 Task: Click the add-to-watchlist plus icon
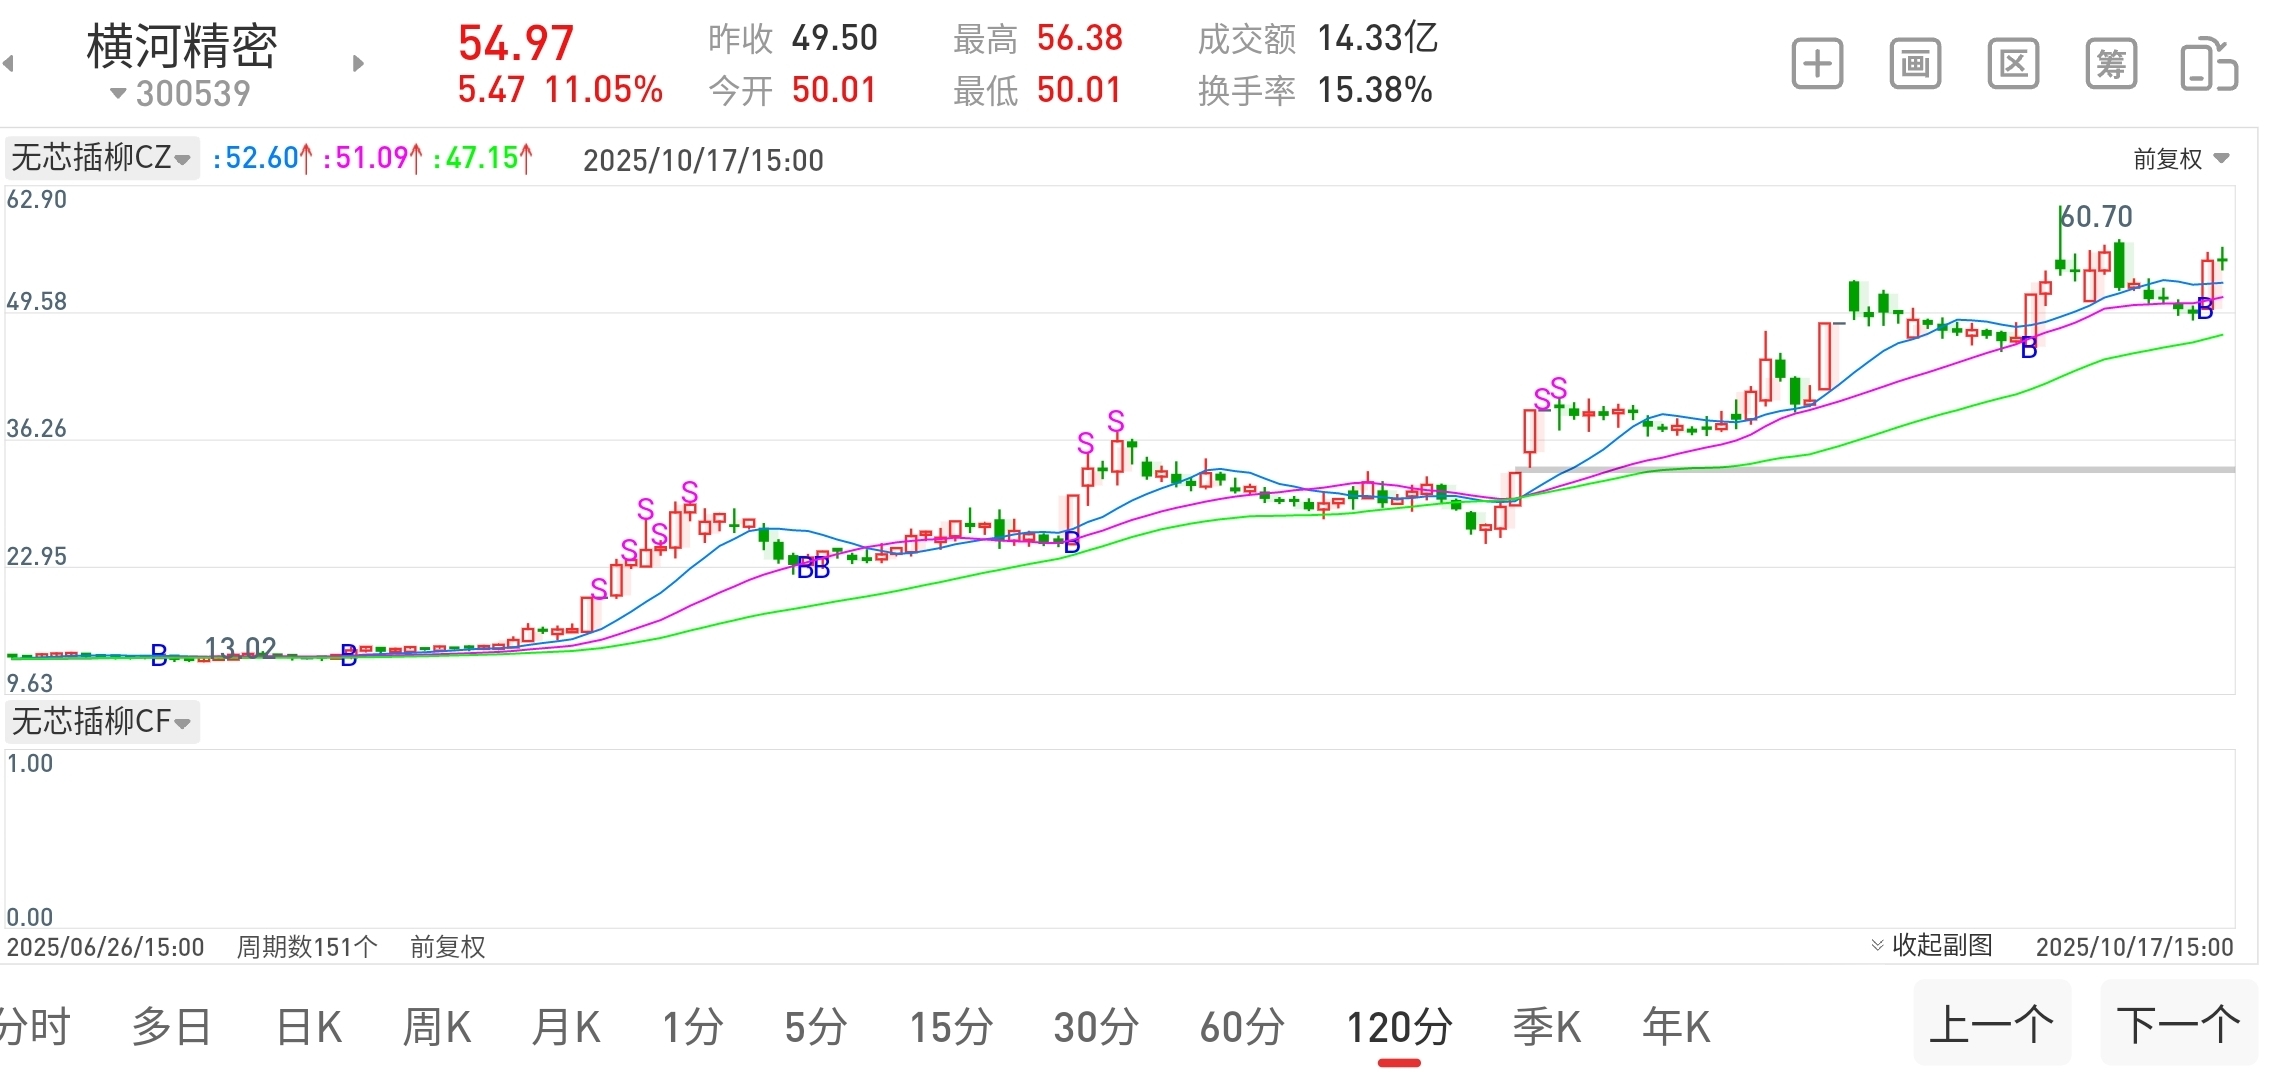tap(1816, 65)
